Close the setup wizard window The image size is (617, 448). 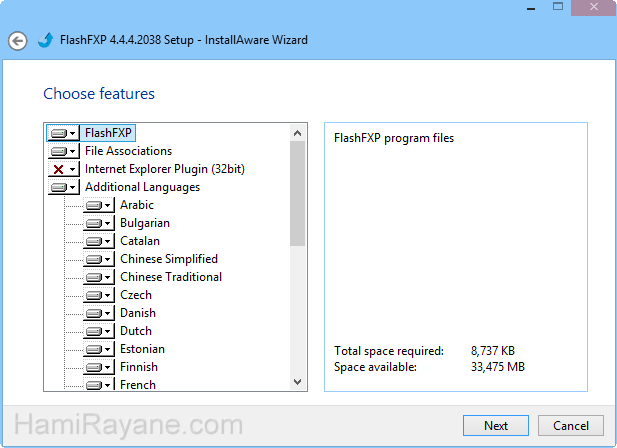[x=594, y=7]
